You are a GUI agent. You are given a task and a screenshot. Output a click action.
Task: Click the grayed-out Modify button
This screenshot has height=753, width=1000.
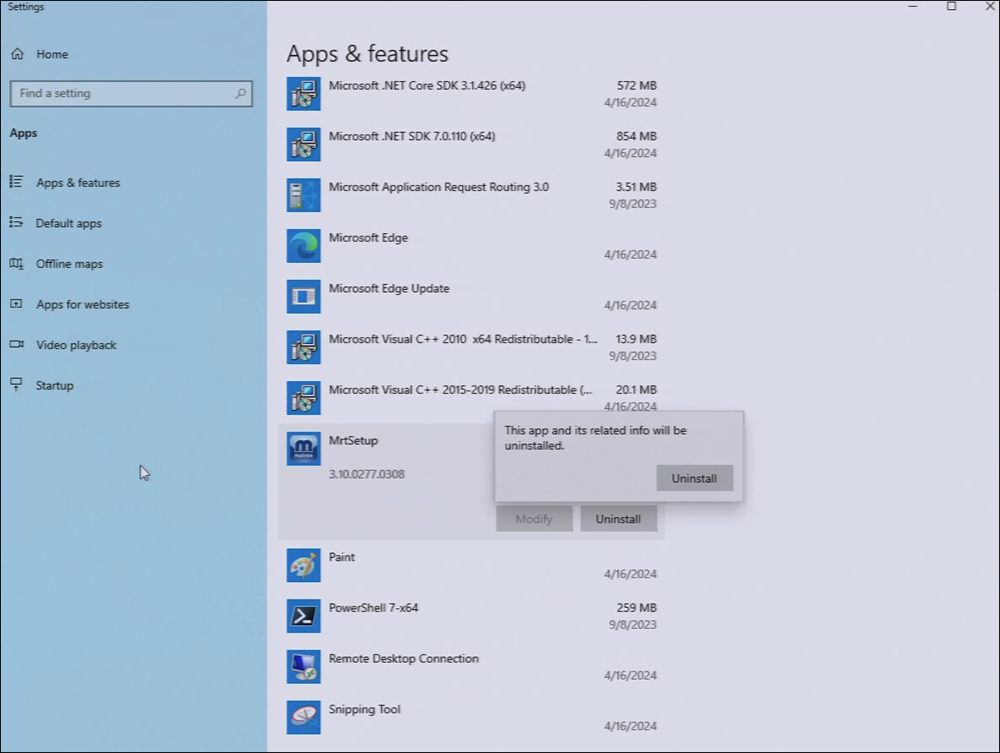(x=534, y=519)
